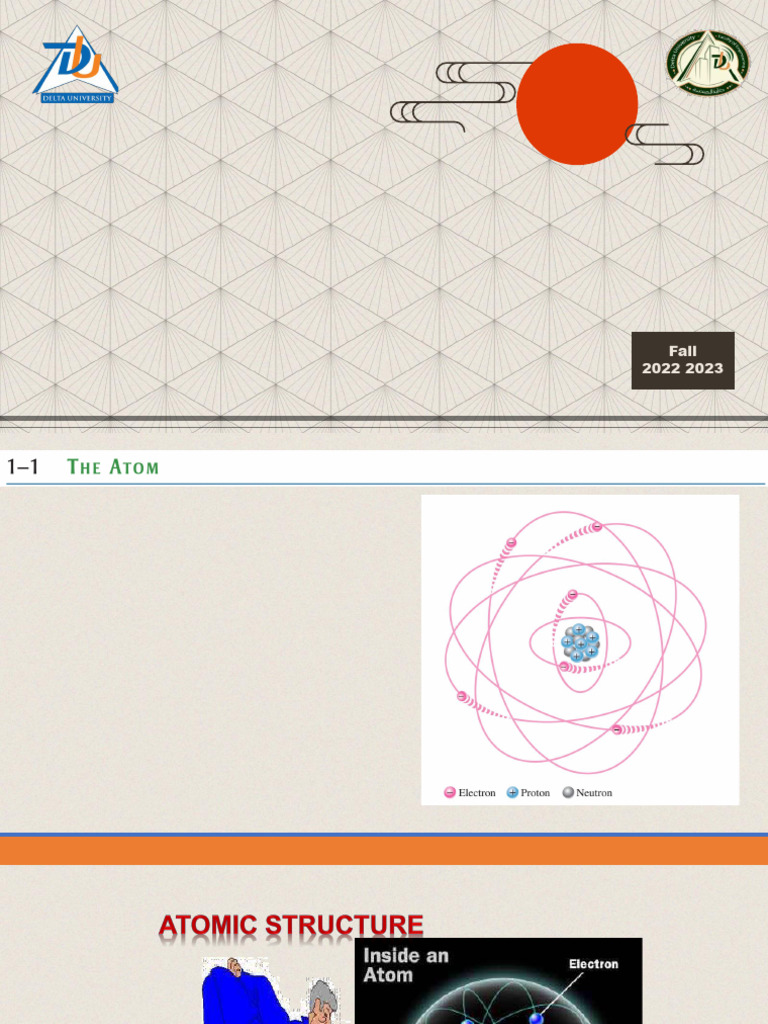Click the 'Inside an Atom' caption

point(406,965)
